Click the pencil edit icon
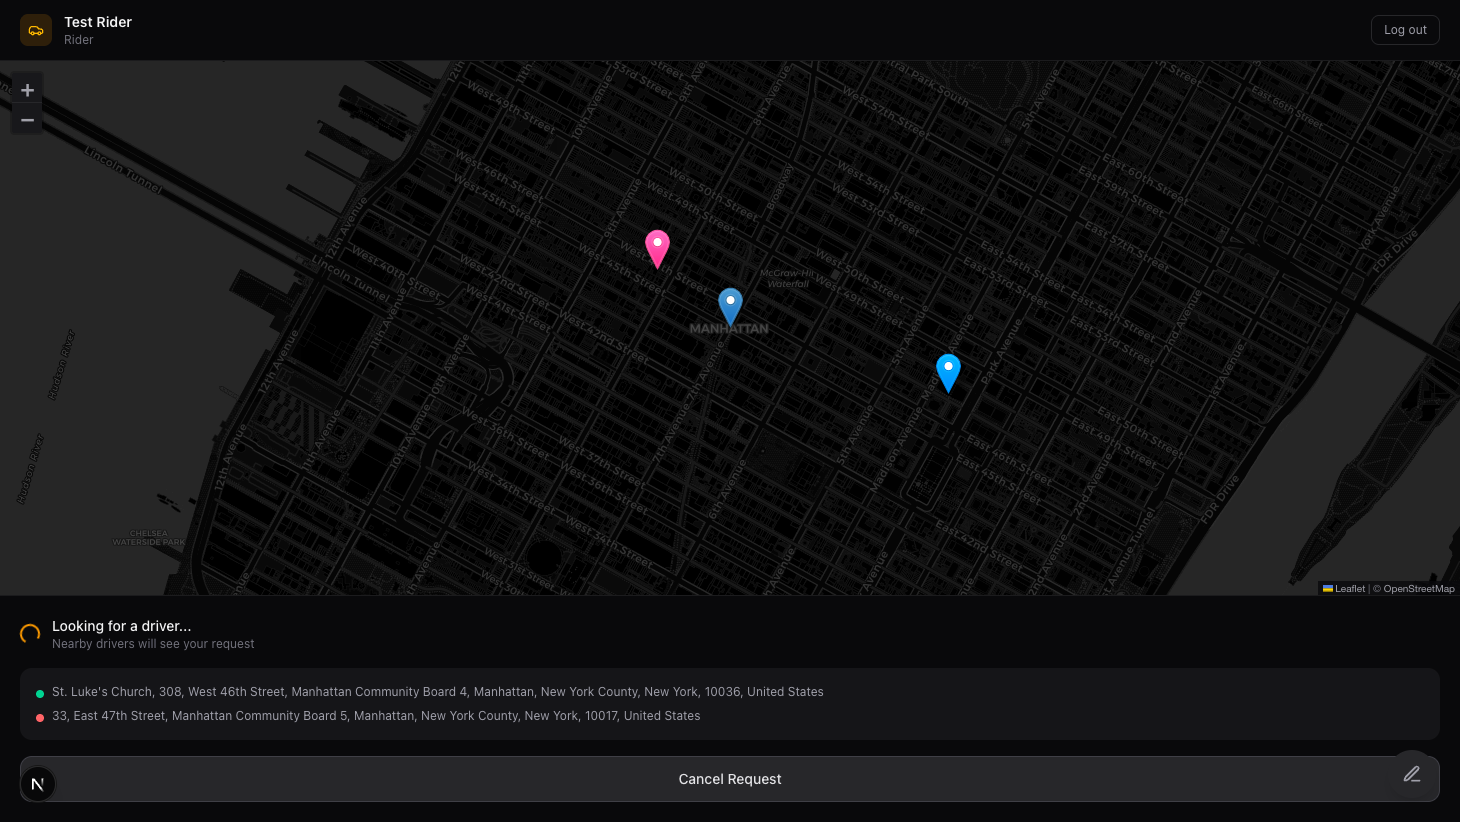 pos(1411,774)
